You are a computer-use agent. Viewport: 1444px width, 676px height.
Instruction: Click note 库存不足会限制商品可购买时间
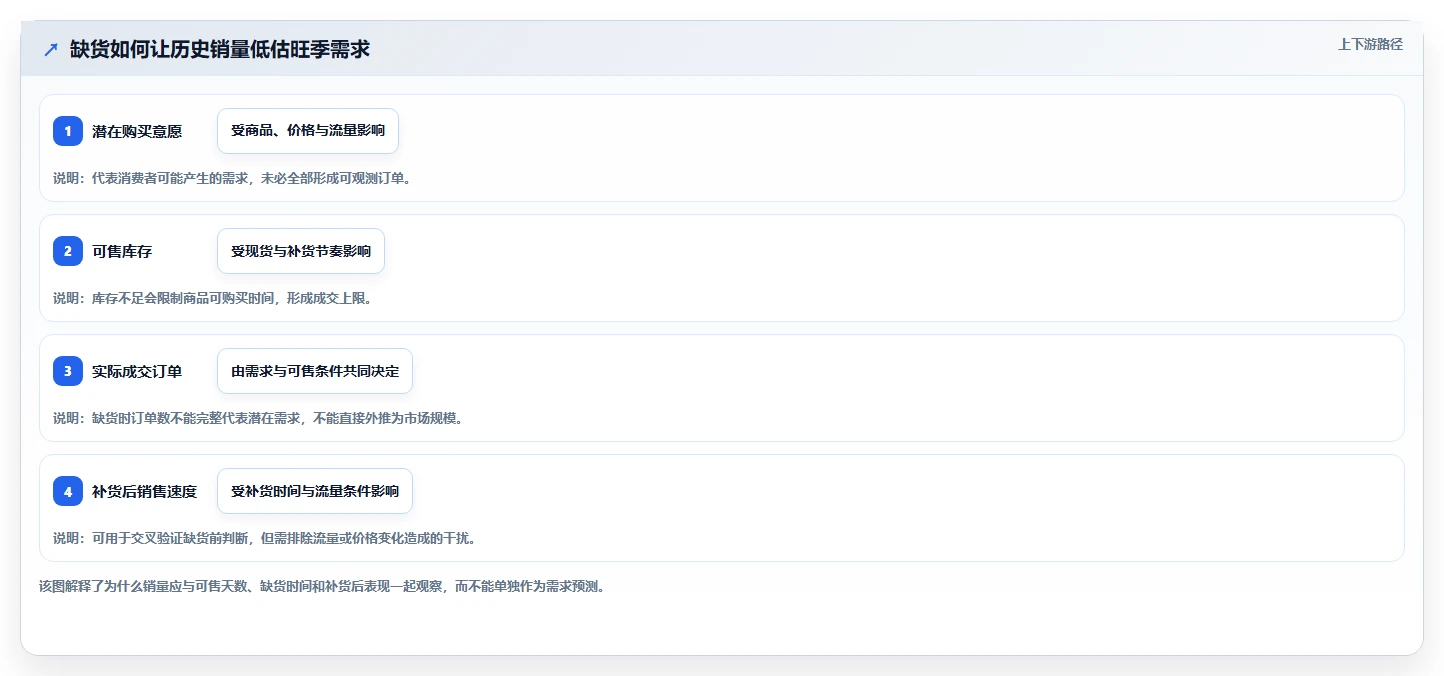click(x=213, y=298)
